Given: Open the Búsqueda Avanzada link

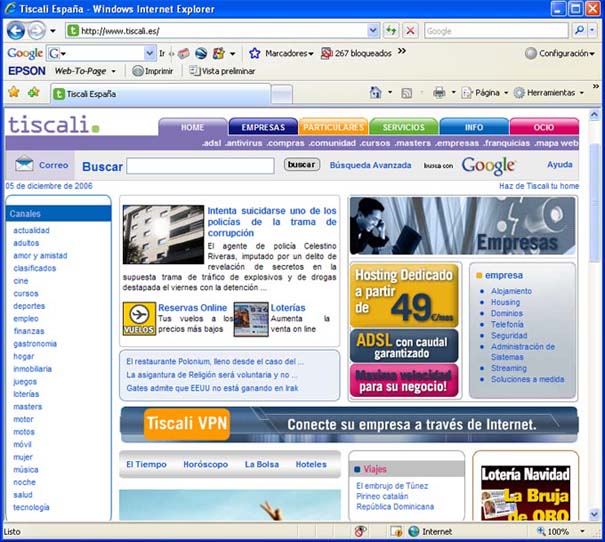Looking at the screenshot, I should (370, 165).
